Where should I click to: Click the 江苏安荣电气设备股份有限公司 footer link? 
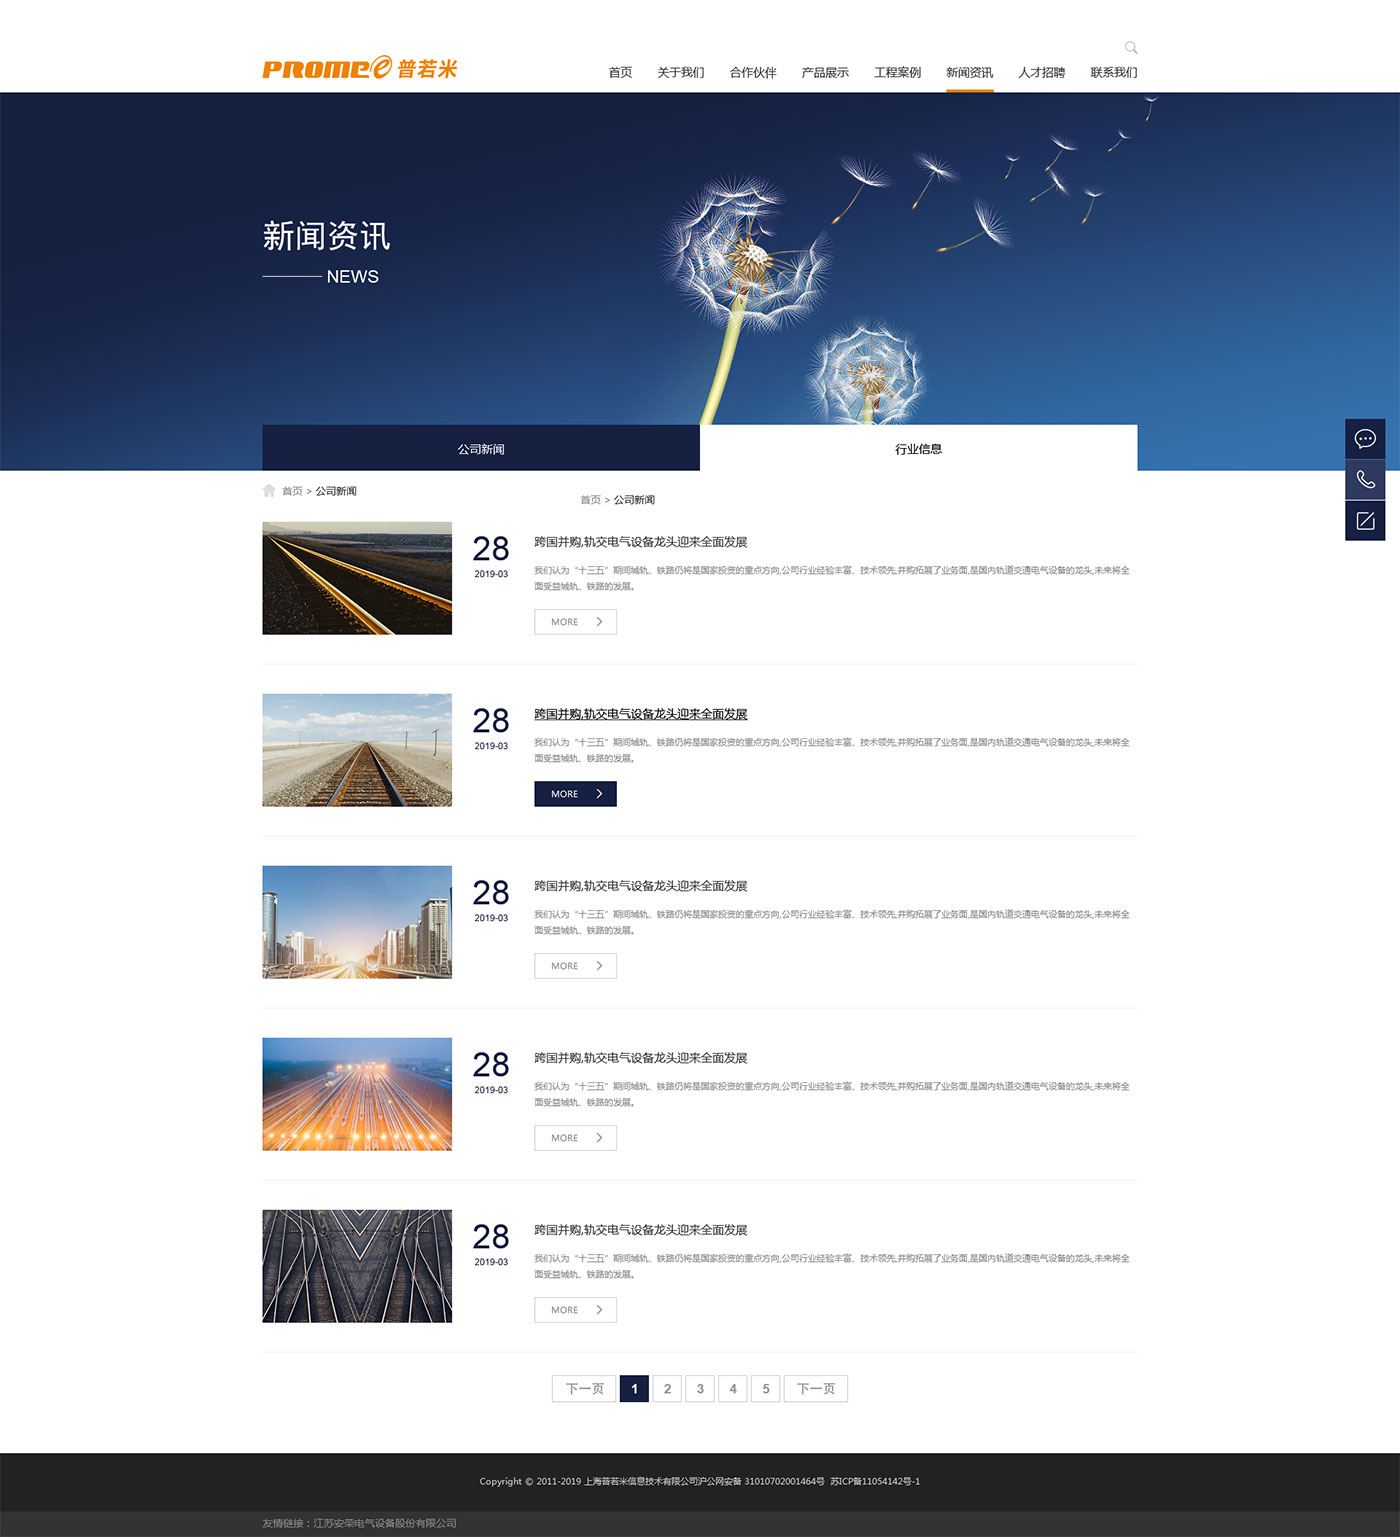point(385,1523)
